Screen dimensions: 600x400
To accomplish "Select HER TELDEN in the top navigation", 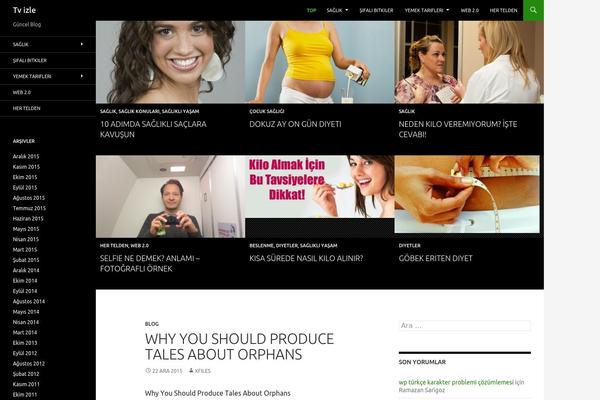I will tap(503, 10).
